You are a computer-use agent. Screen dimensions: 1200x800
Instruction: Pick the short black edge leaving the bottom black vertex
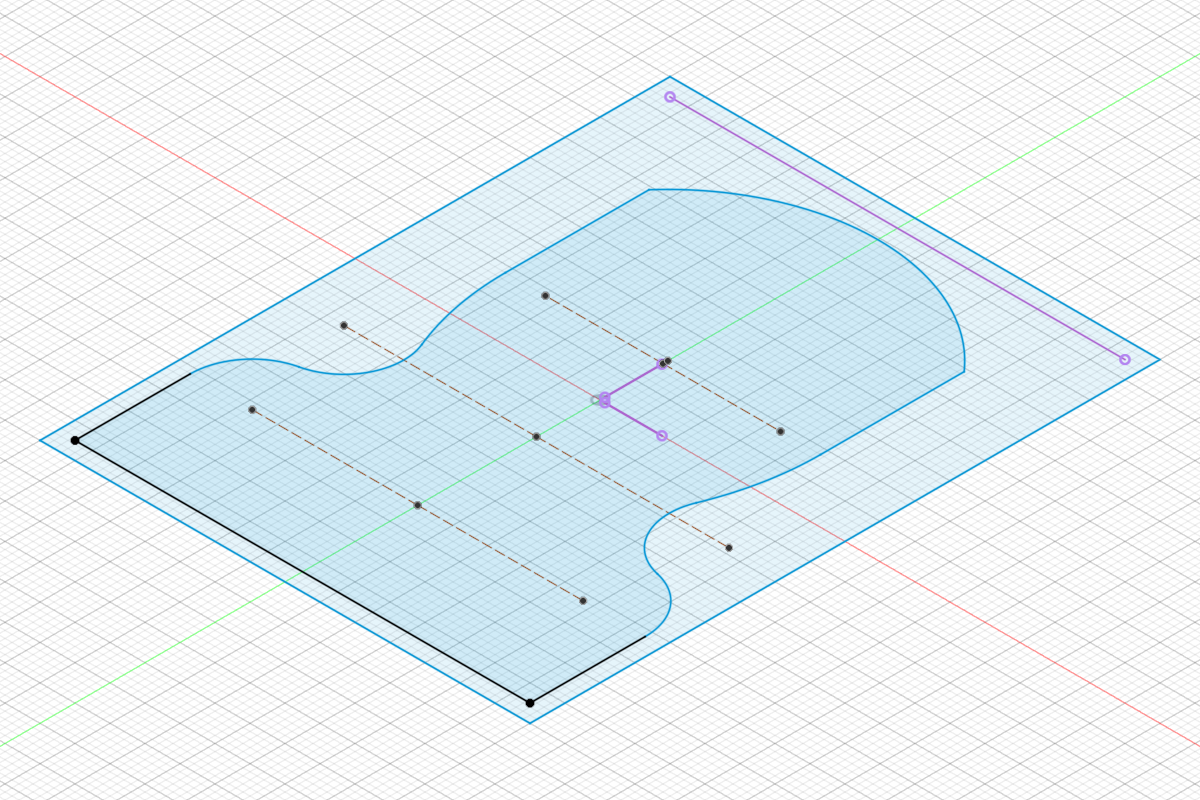(589, 669)
